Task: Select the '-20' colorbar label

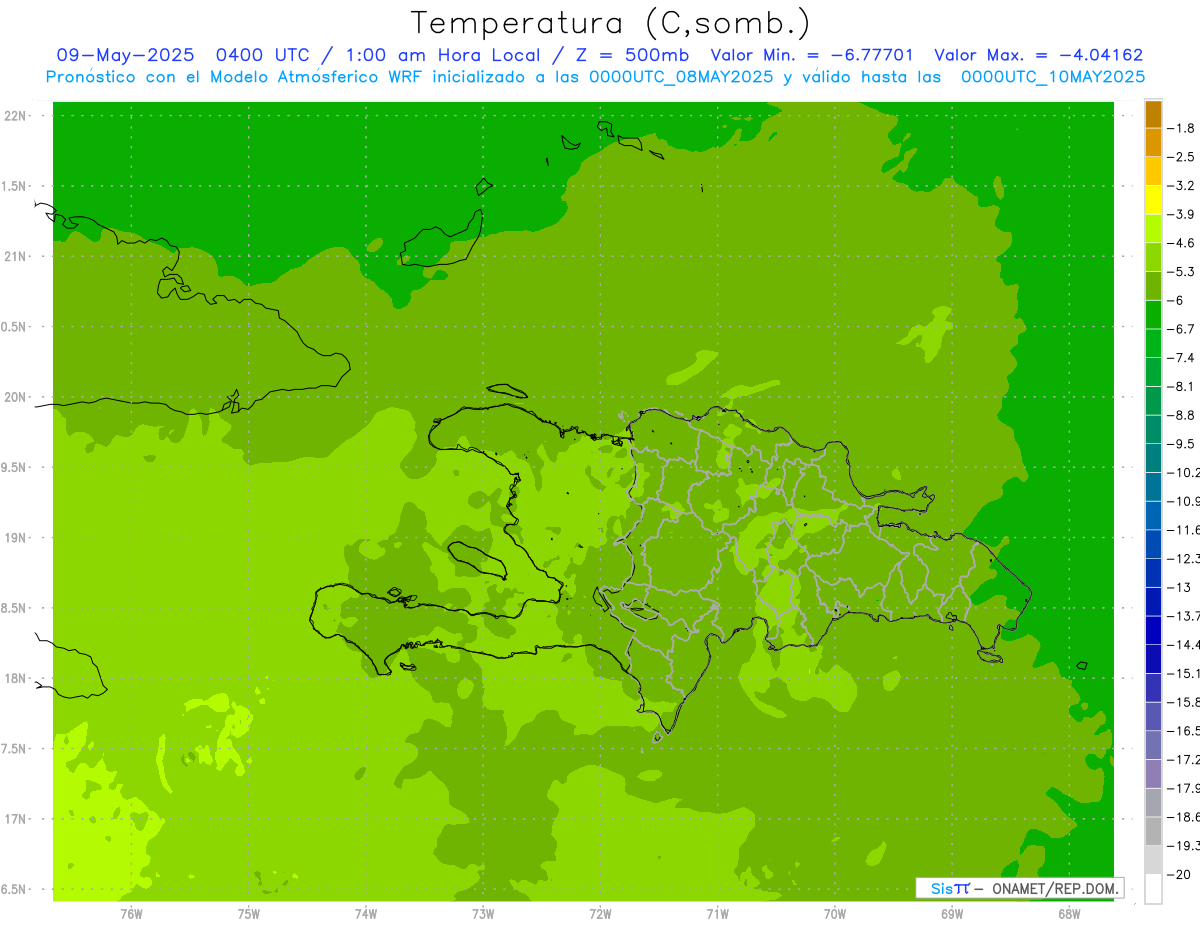Action: pos(1180,874)
